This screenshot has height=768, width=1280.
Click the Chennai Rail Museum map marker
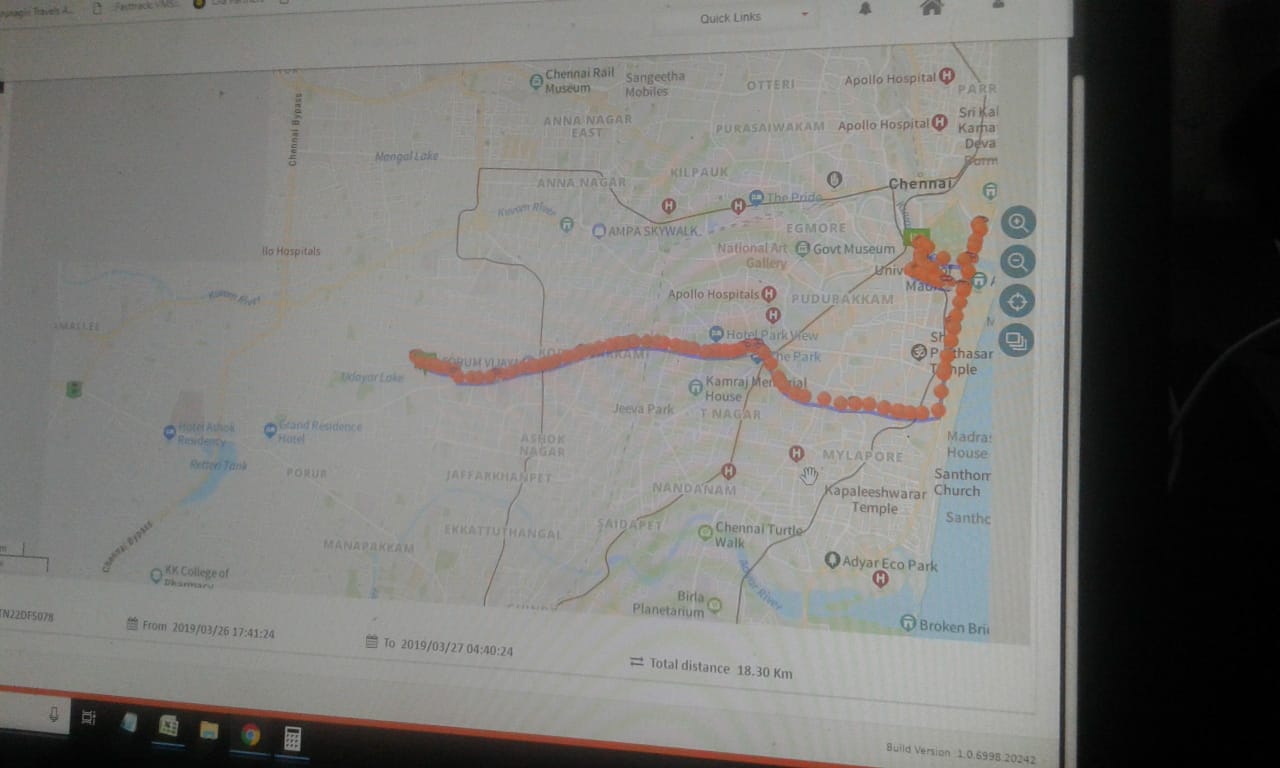click(536, 82)
